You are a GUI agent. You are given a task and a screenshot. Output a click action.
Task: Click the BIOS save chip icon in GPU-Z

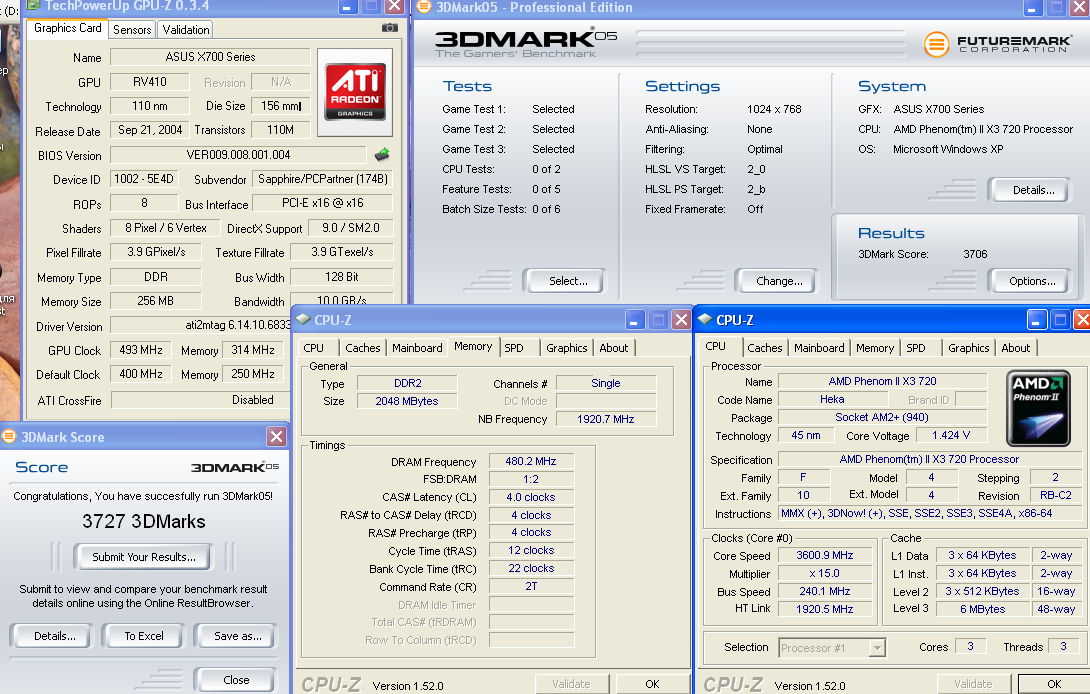(382, 154)
